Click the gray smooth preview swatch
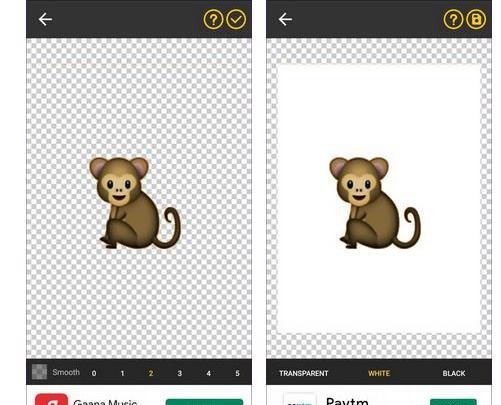The image size is (501, 405). [x=39, y=372]
